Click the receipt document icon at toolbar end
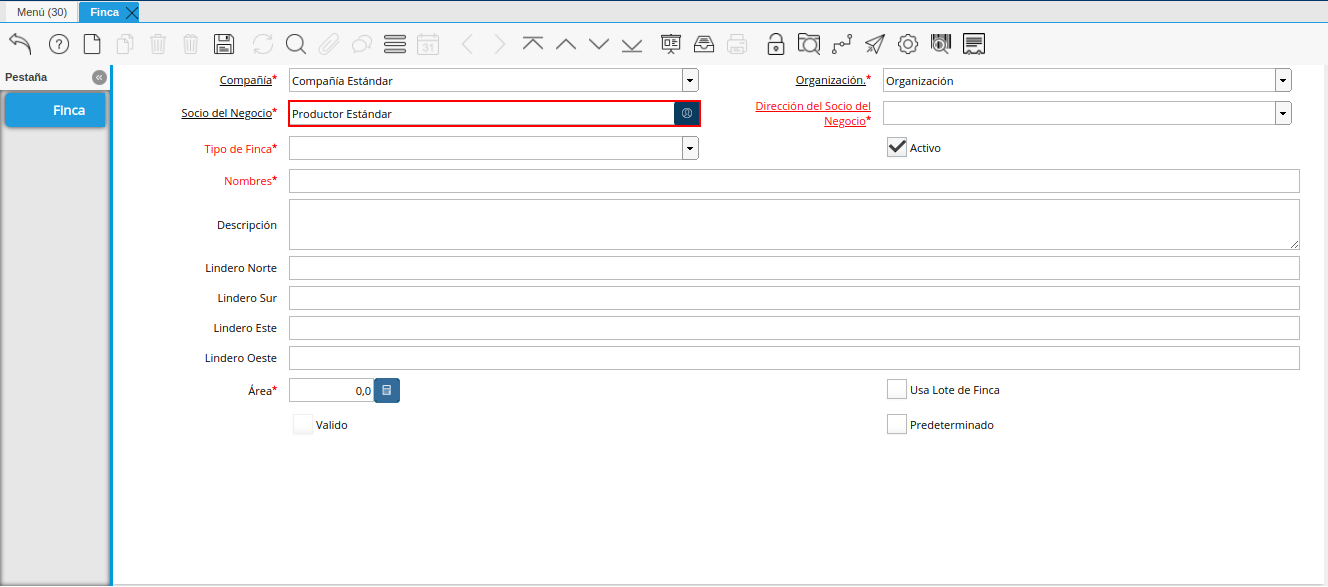Viewport: 1328px width, 587px height. click(x=974, y=44)
